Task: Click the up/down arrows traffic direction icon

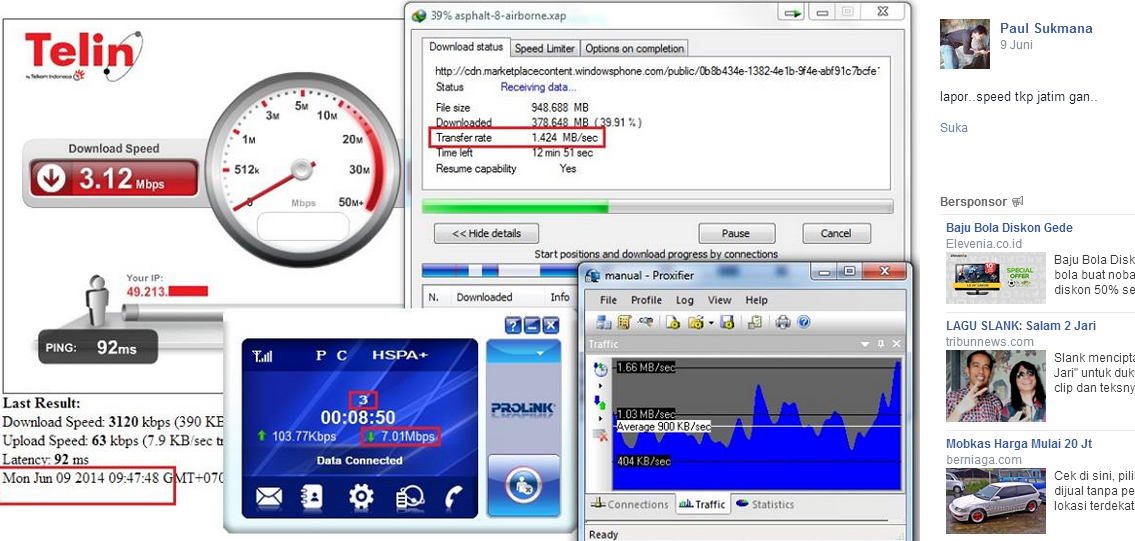Action: [600, 403]
